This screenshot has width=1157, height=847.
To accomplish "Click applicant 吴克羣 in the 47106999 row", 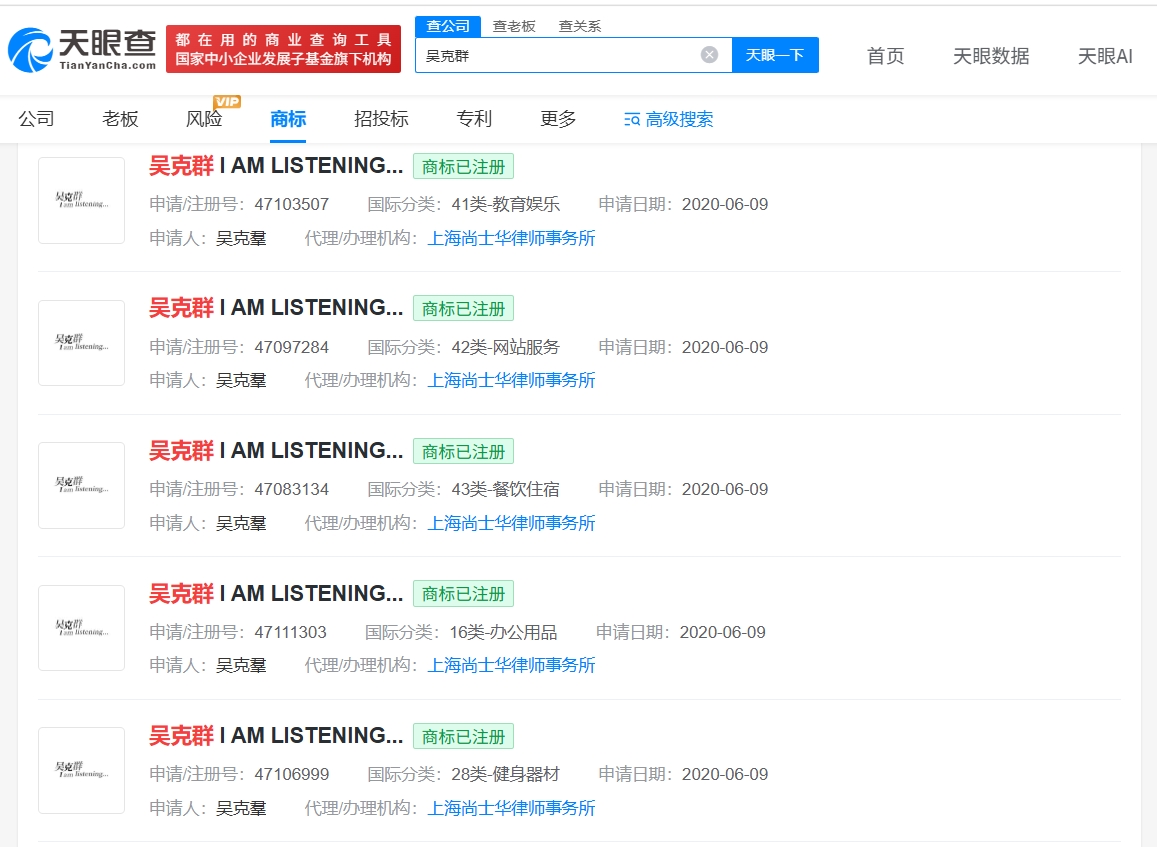I will point(241,808).
